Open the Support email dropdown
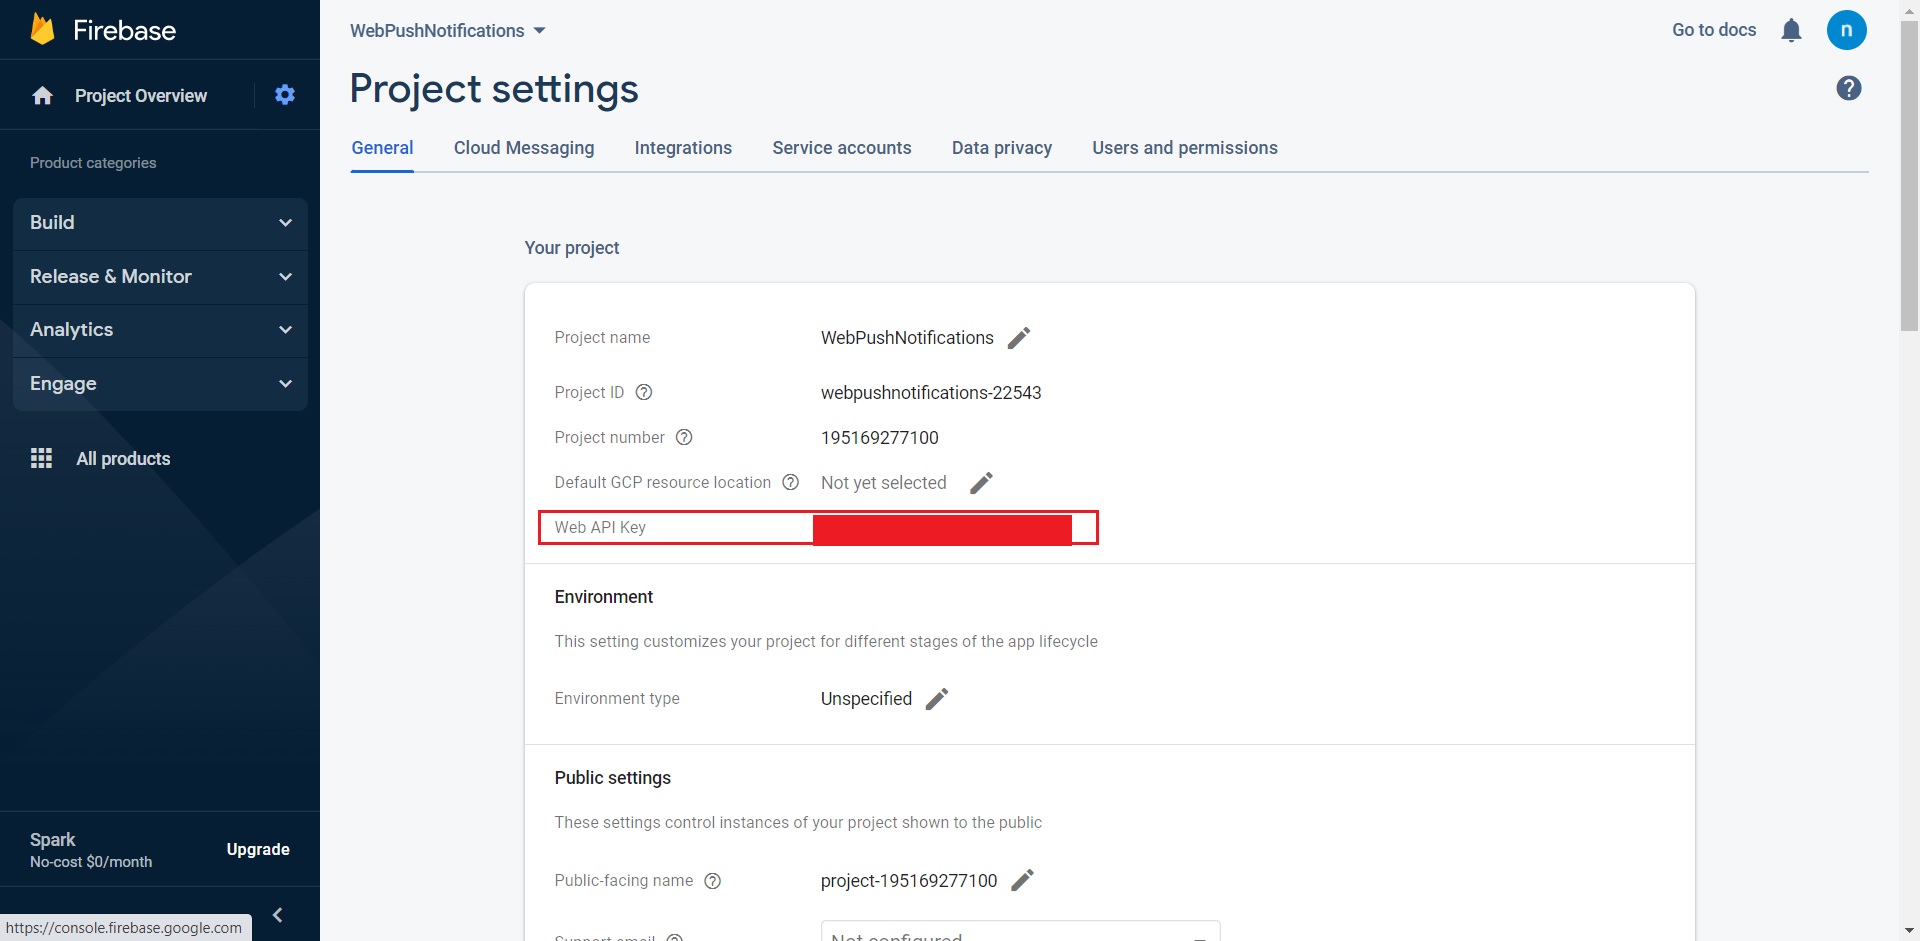 [1020, 932]
